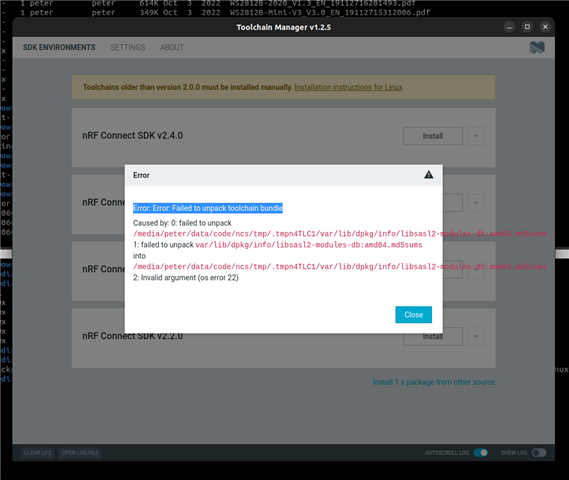This screenshot has width=569, height=480.
Task: Open the About tab
Action: point(172,48)
